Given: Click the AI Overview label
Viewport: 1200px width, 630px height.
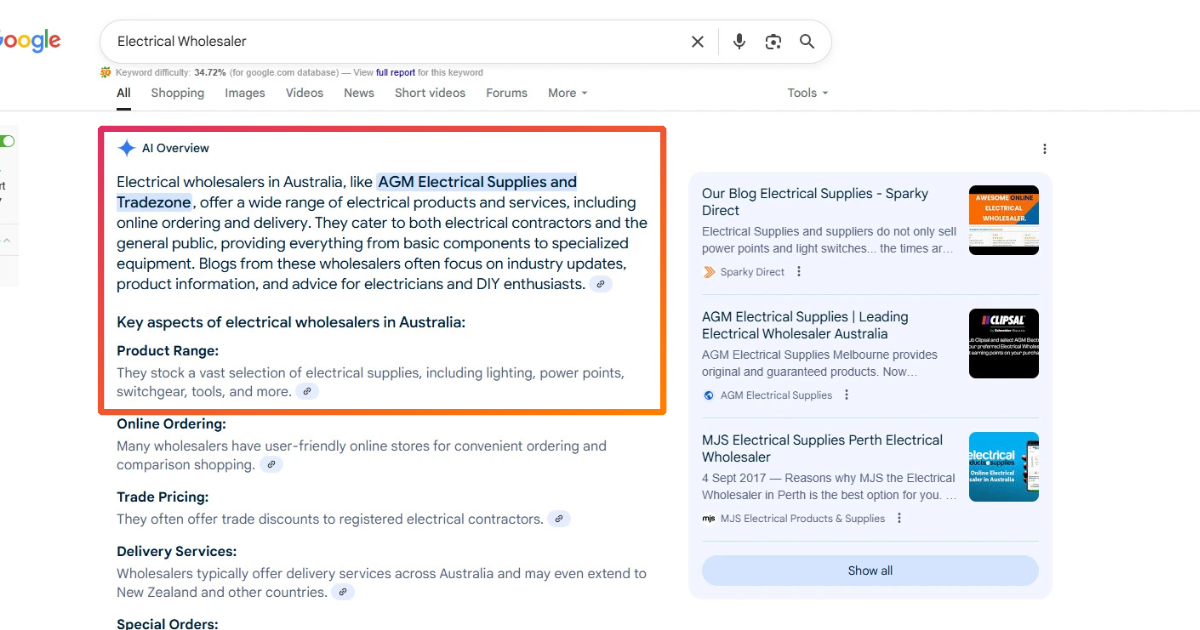Looking at the screenshot, I should (x=176, y=148).
